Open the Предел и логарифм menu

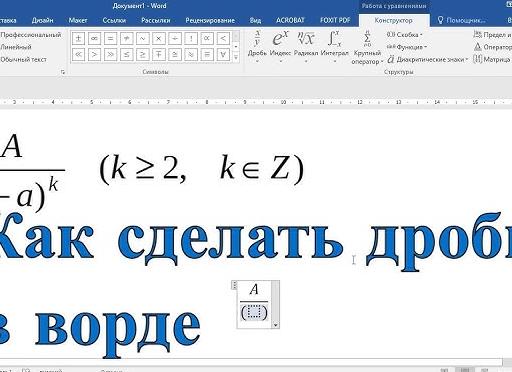493,35
